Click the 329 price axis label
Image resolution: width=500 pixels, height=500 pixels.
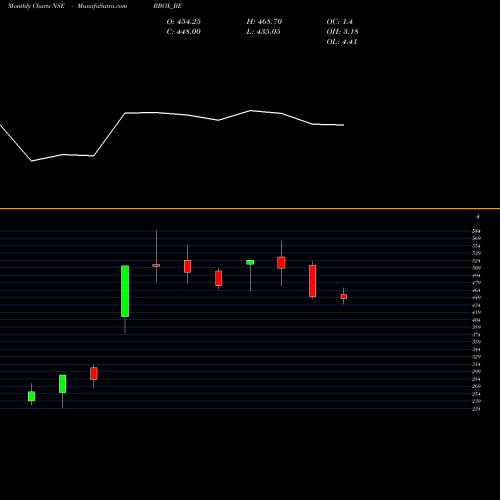click(x=476, y=357)
